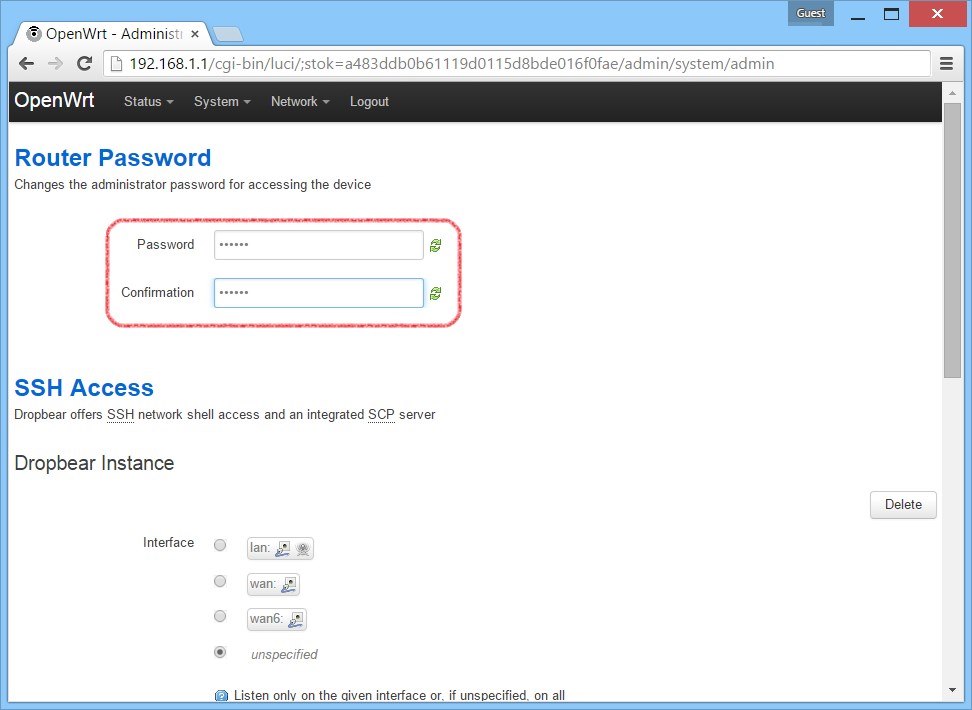Select the wan interface radio button
The width and height of the screenshot is (972, 710).
click(x=220, y=581)
